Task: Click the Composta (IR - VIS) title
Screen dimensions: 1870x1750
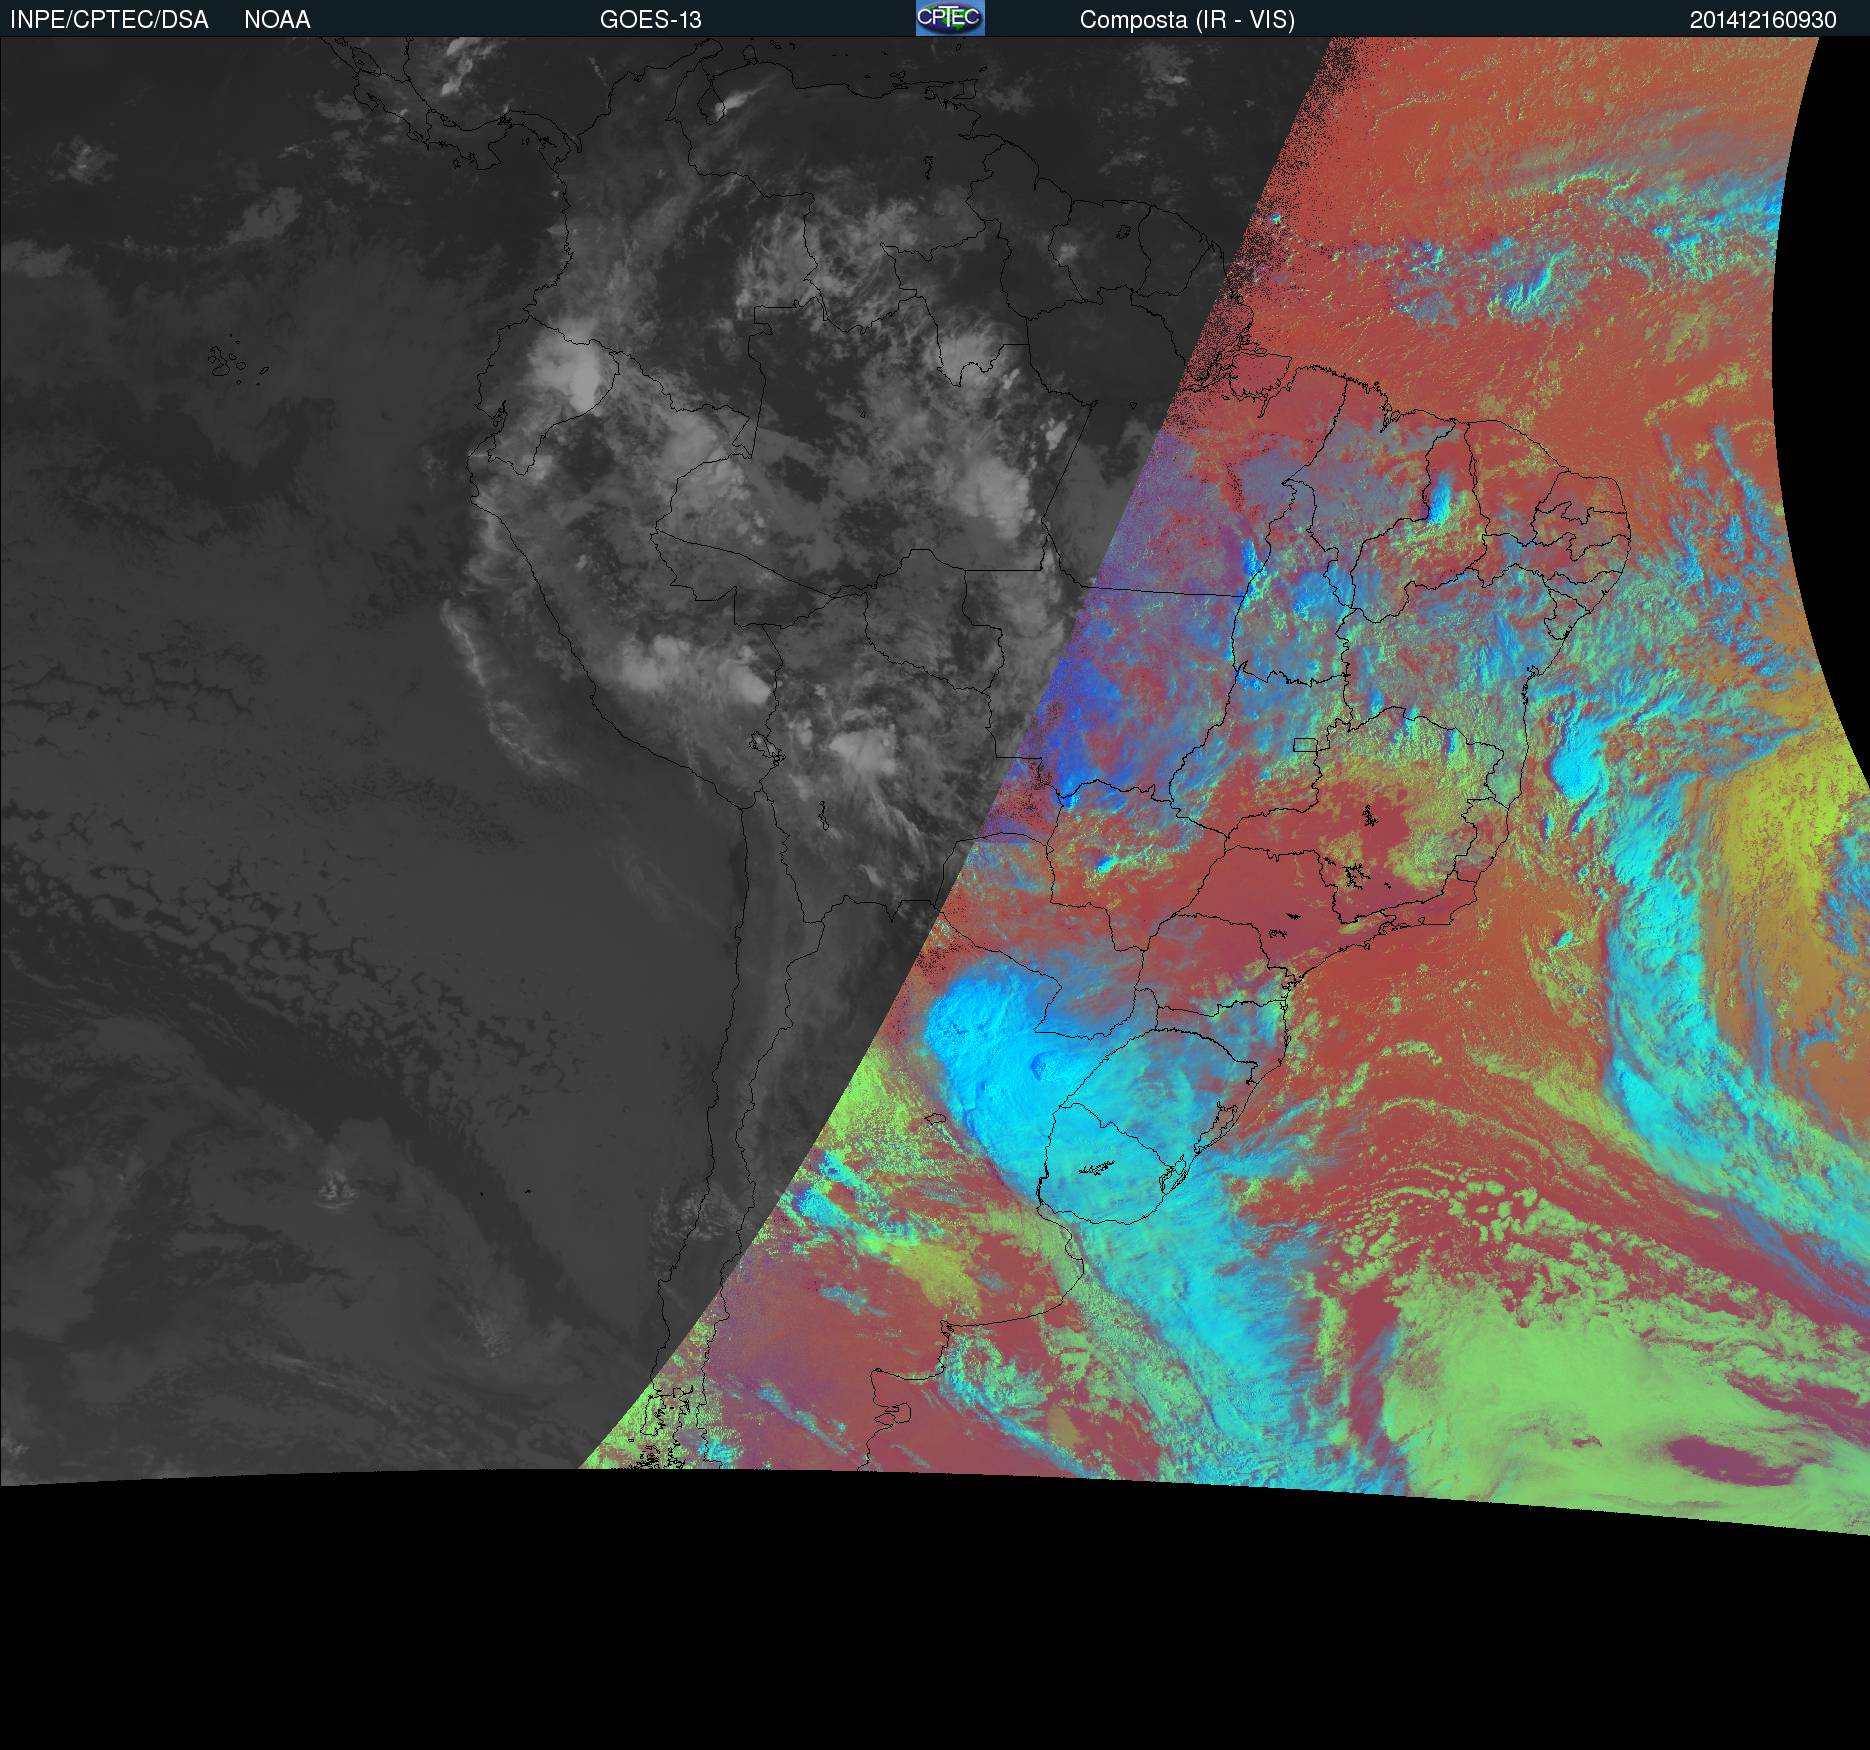Action: click(1187, 20)
